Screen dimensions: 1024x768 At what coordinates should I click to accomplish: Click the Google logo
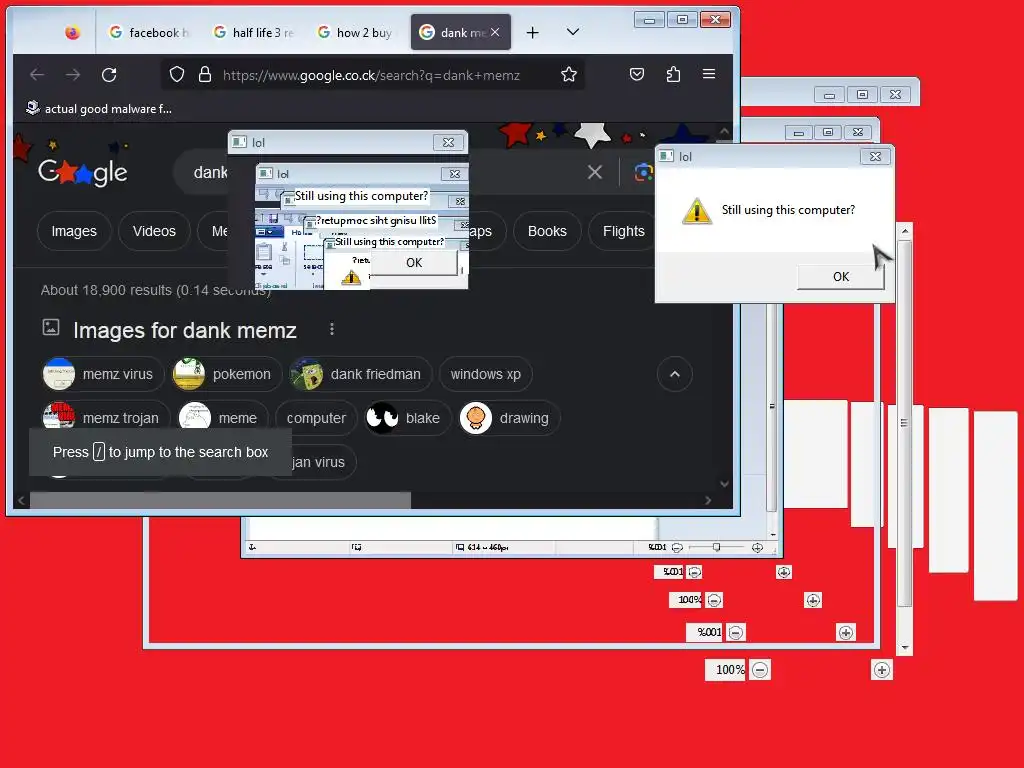(82, 172)
